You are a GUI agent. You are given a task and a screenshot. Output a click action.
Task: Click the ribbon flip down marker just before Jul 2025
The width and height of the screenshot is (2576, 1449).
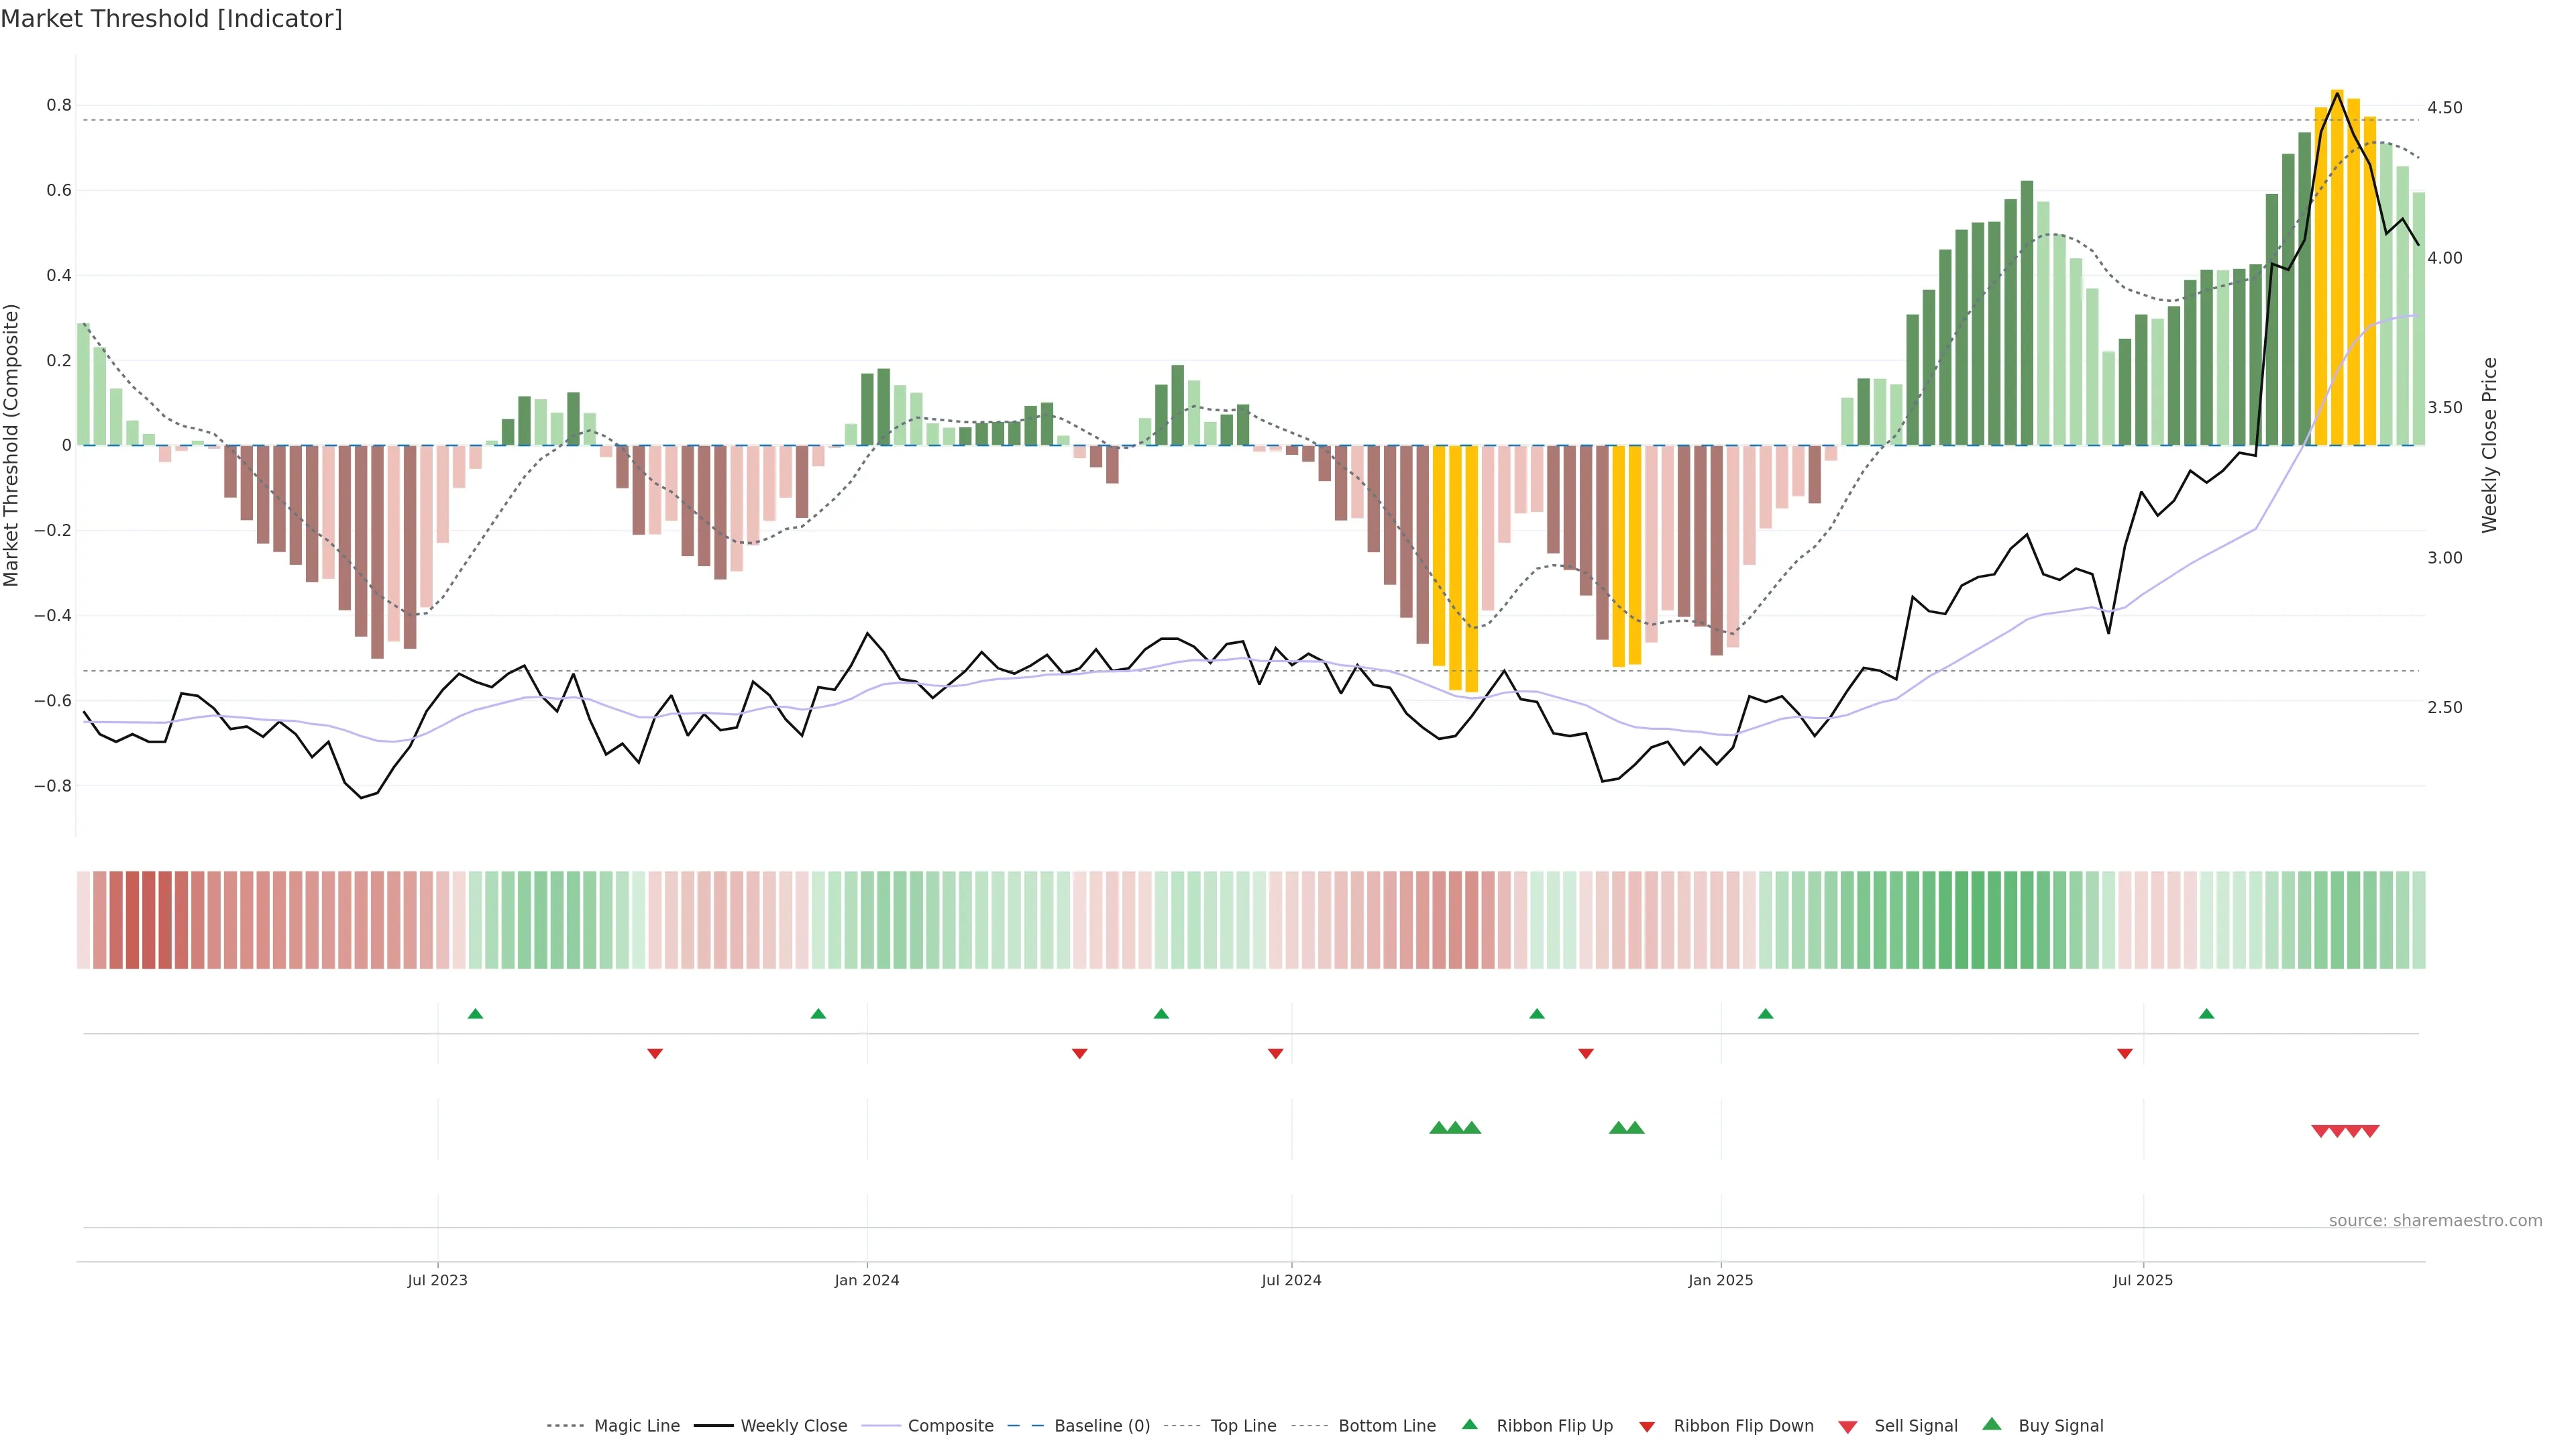coord(2125,1053)
